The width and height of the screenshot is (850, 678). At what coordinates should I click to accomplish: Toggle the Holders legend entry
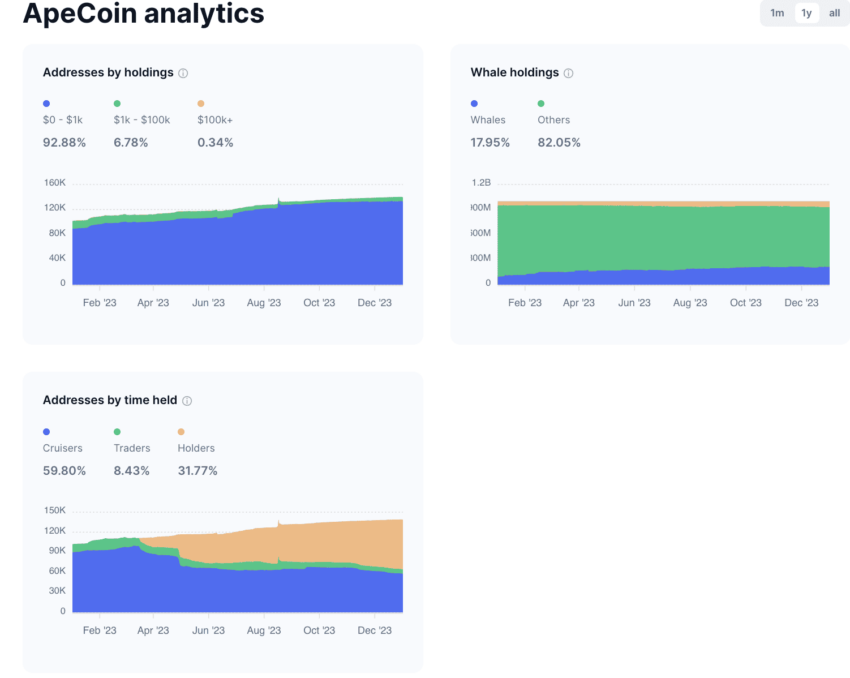(196, 448)
